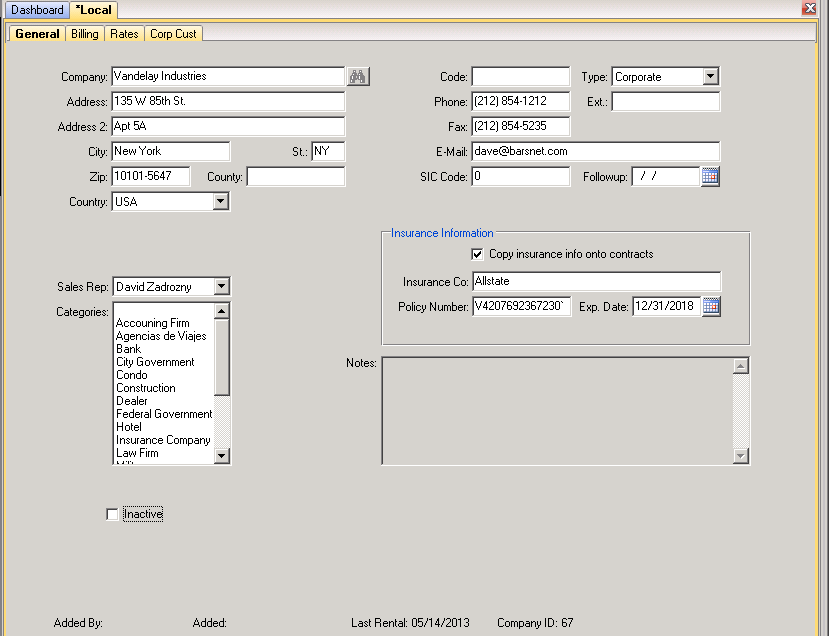
Task: Open the Sales Rep dropdown
Action: pos(222,286)
